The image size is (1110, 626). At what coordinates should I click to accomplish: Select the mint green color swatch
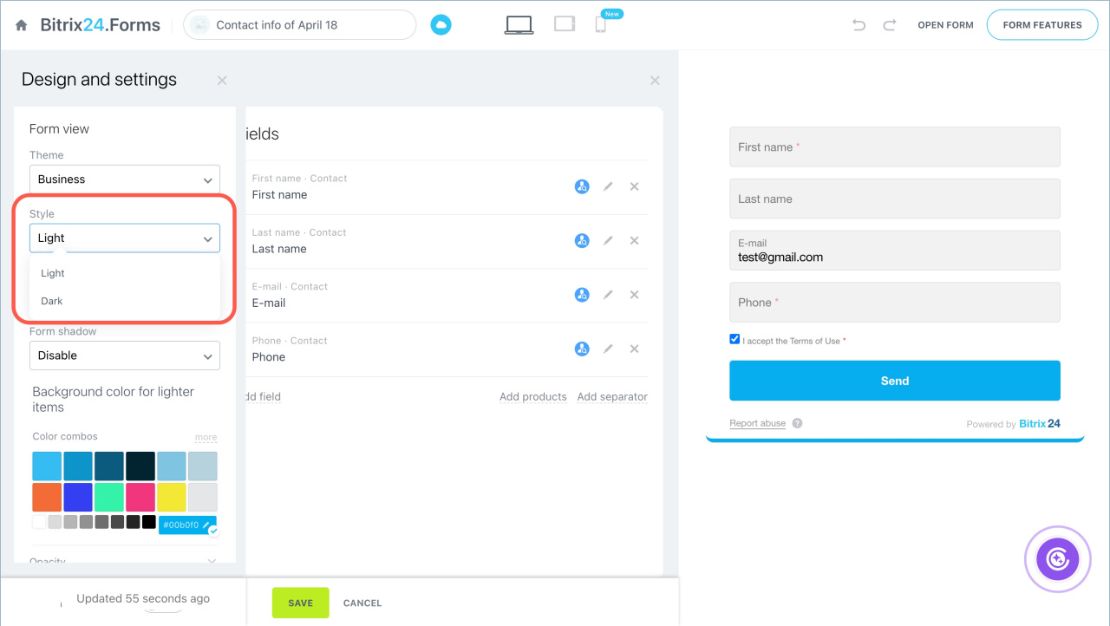tap(109, 497)
